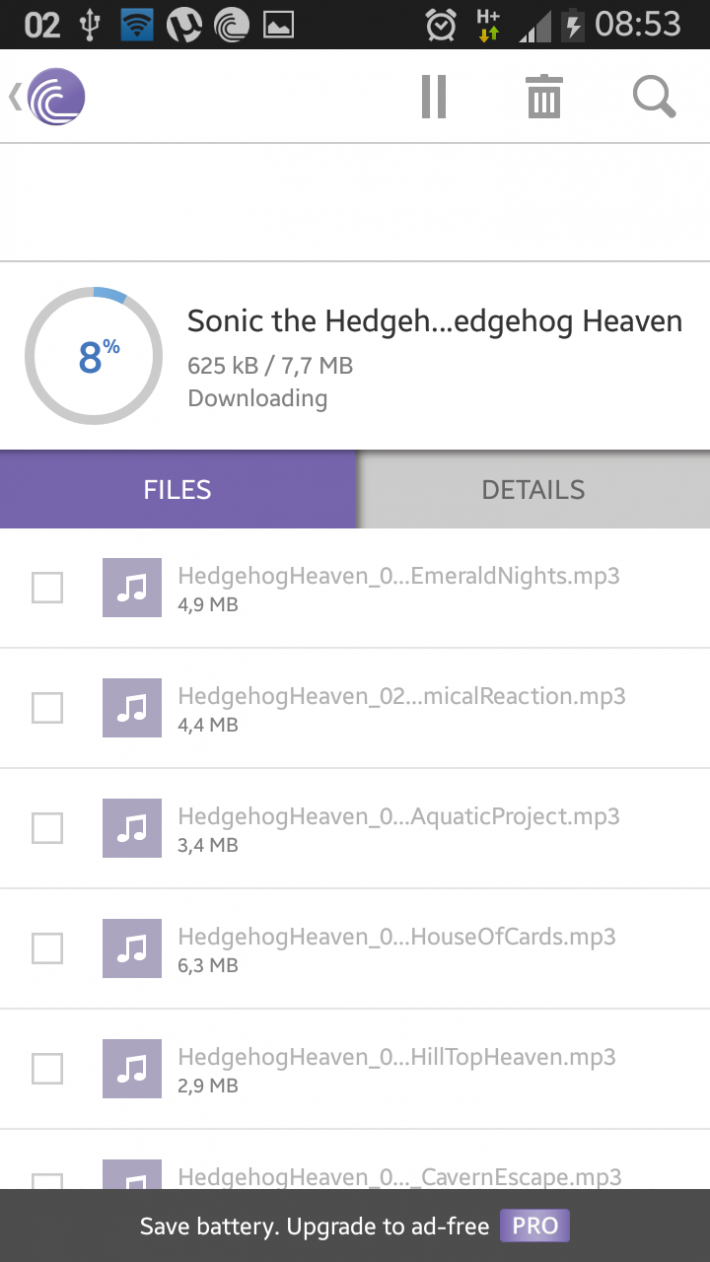Screen dimensions: 710x1262
Task: Select the HillTopHeaven.mp3 checkbox
Action: click(x=47, y=1068)
